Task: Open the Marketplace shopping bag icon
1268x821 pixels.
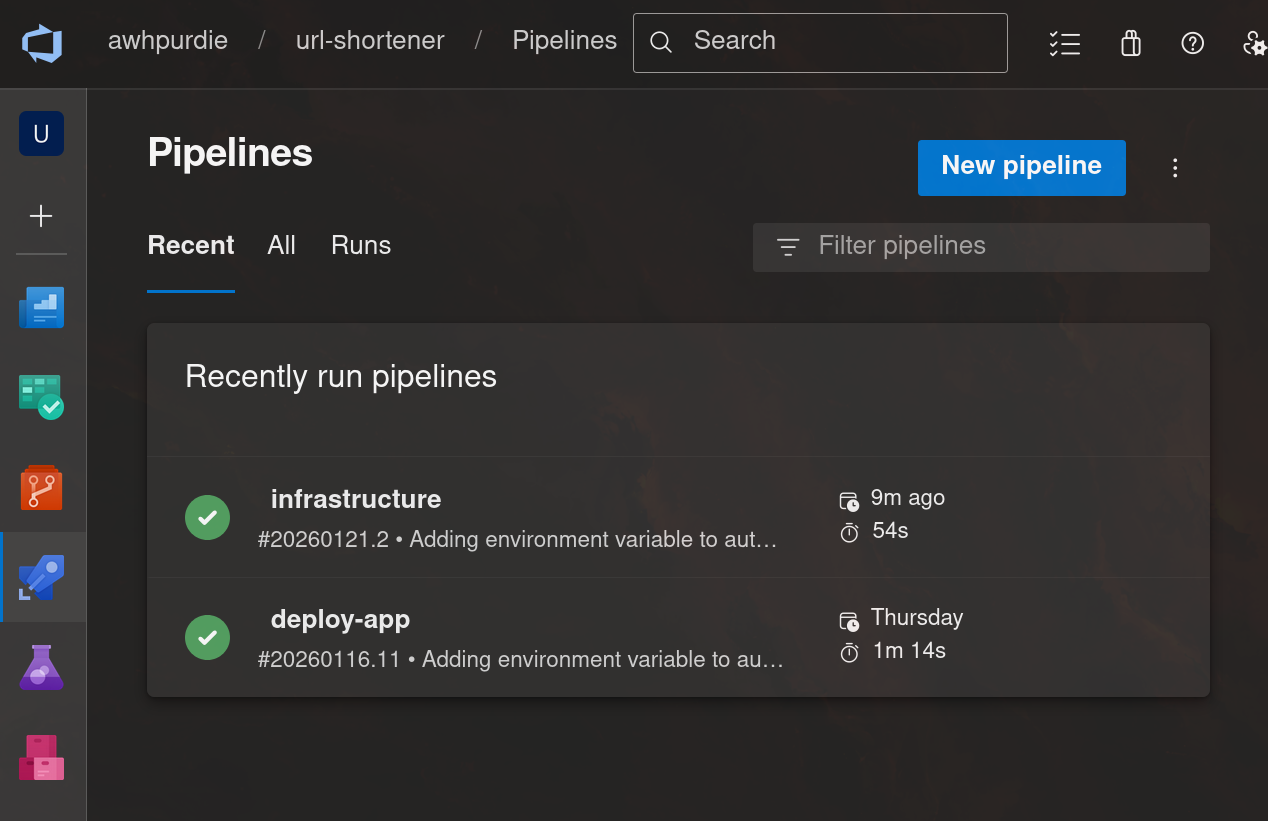Action: tap(1130, 43)
